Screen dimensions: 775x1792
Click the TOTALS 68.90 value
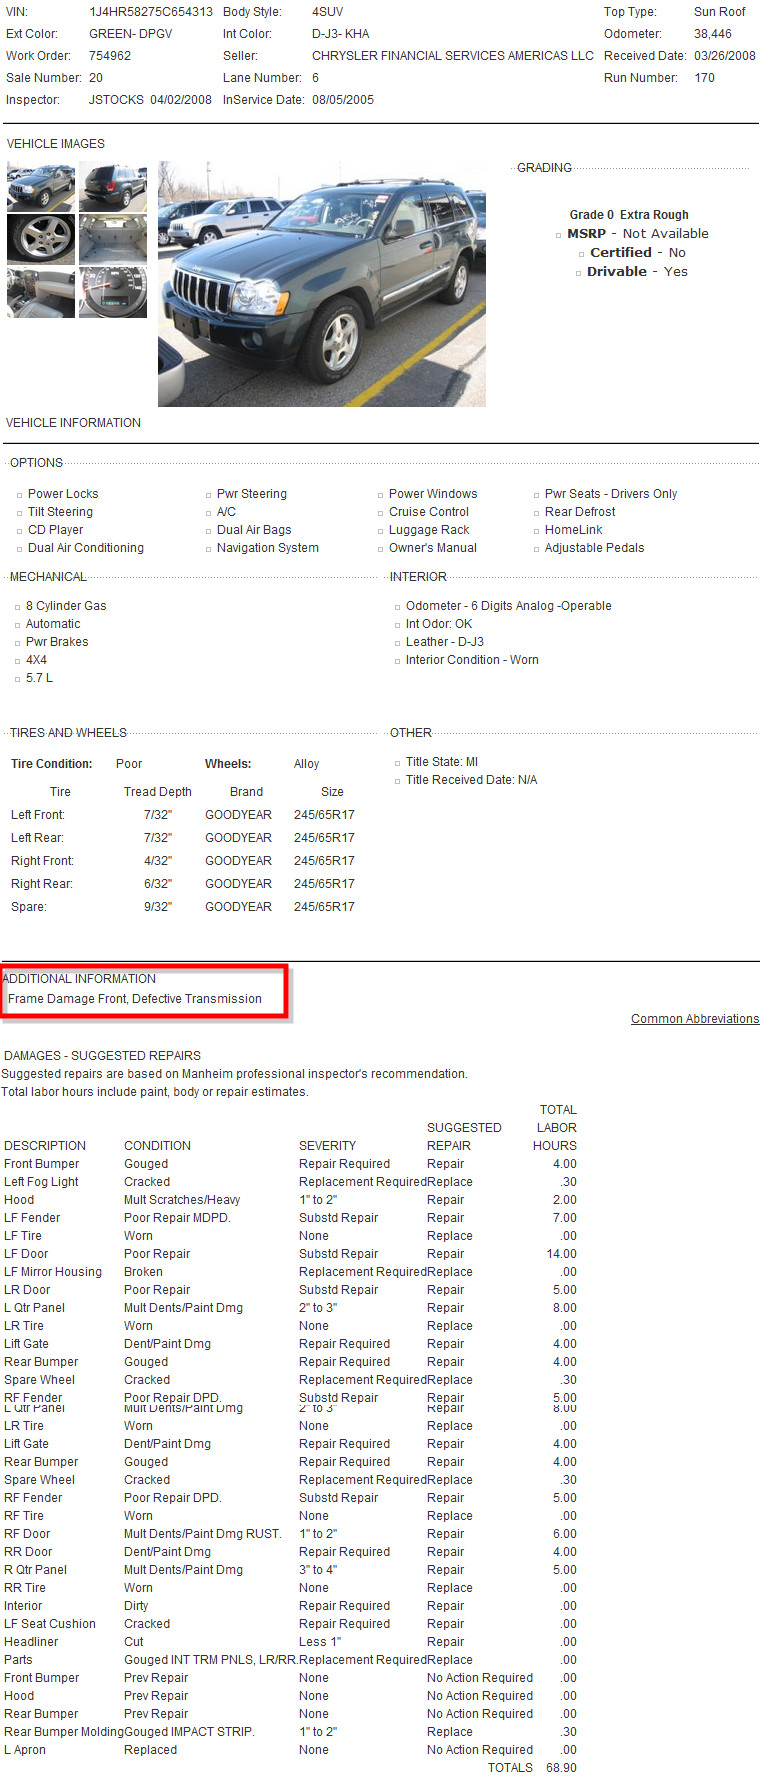tap(561, 1768)
